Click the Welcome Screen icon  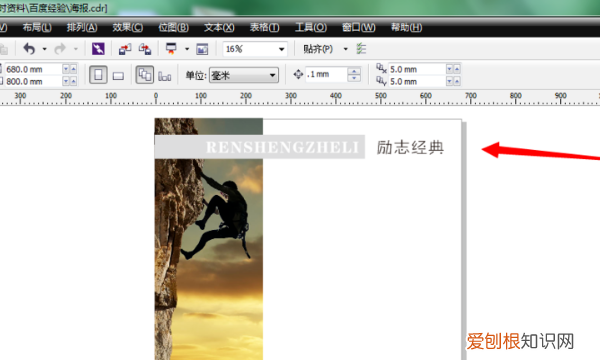[x=202, y=49]
